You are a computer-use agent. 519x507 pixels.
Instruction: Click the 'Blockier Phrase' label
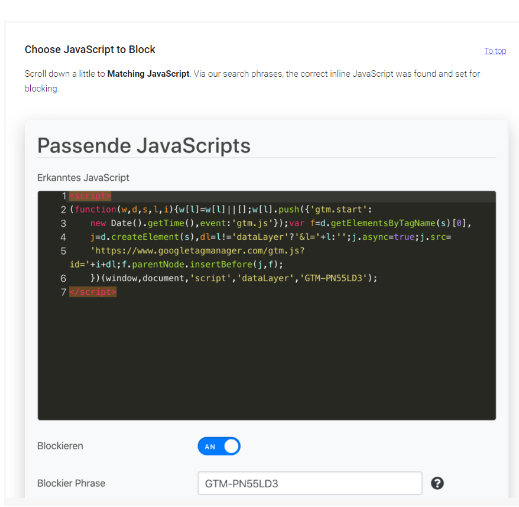[71, 483]
